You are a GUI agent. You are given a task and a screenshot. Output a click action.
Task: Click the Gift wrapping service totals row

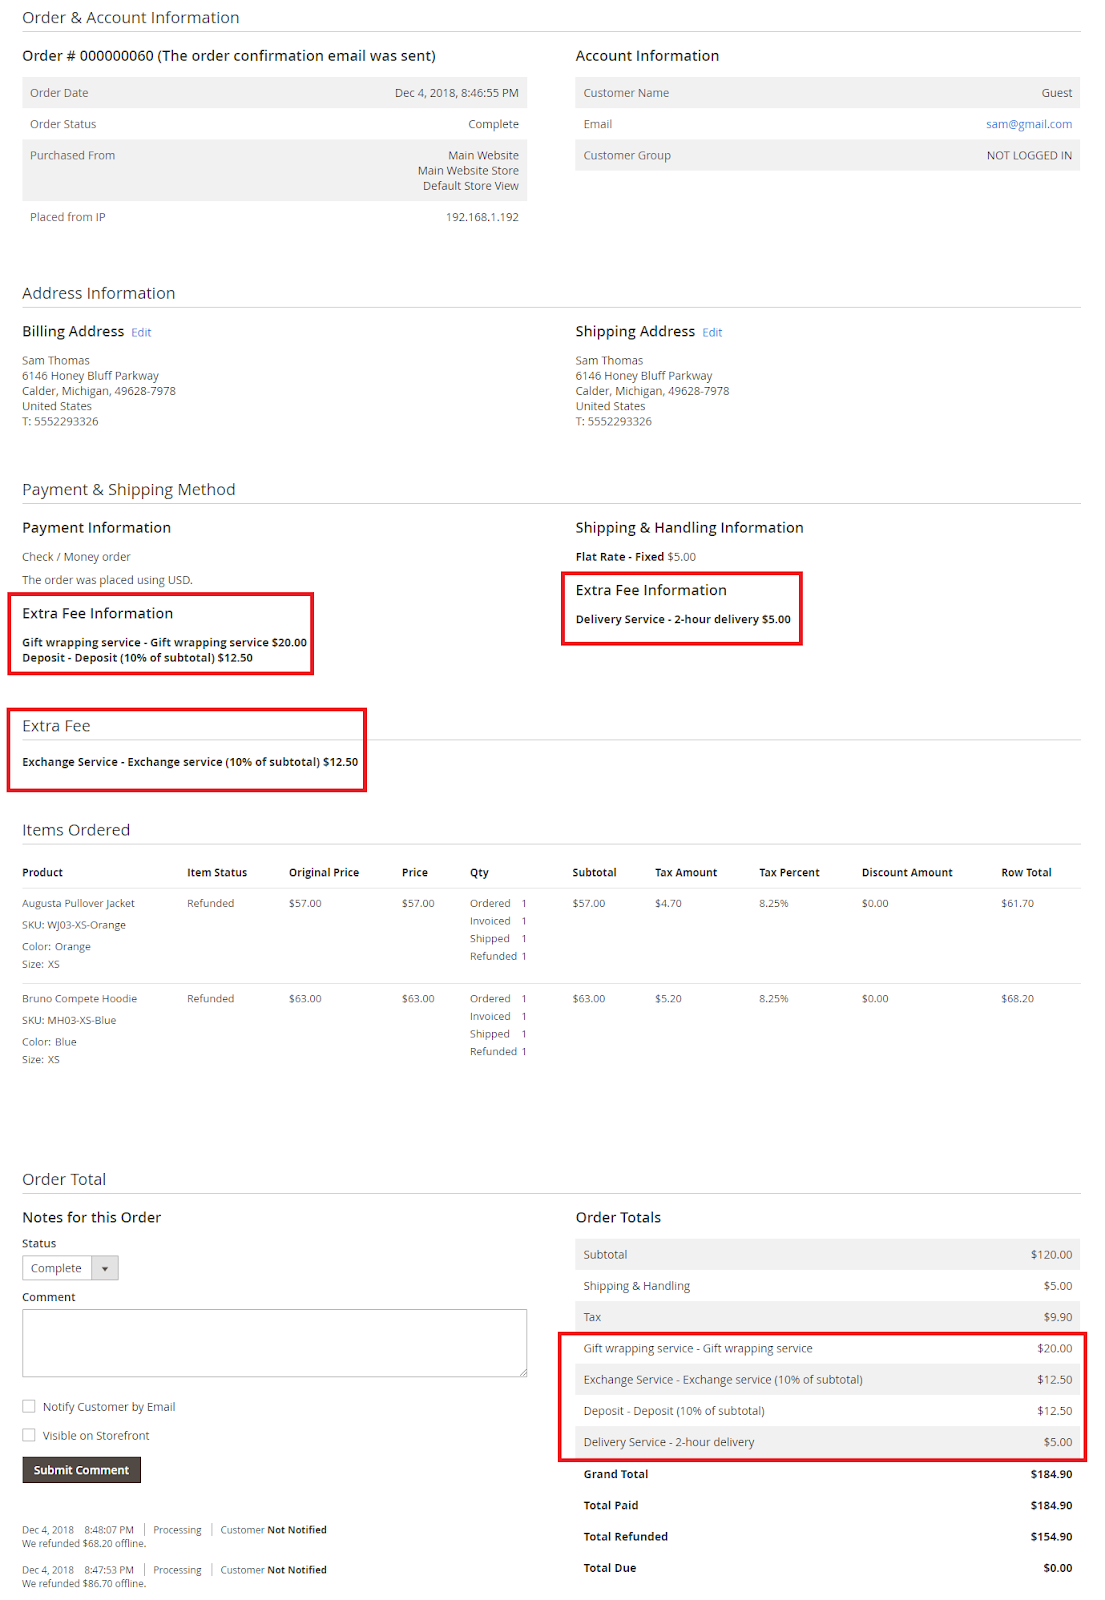(697, 1348)
